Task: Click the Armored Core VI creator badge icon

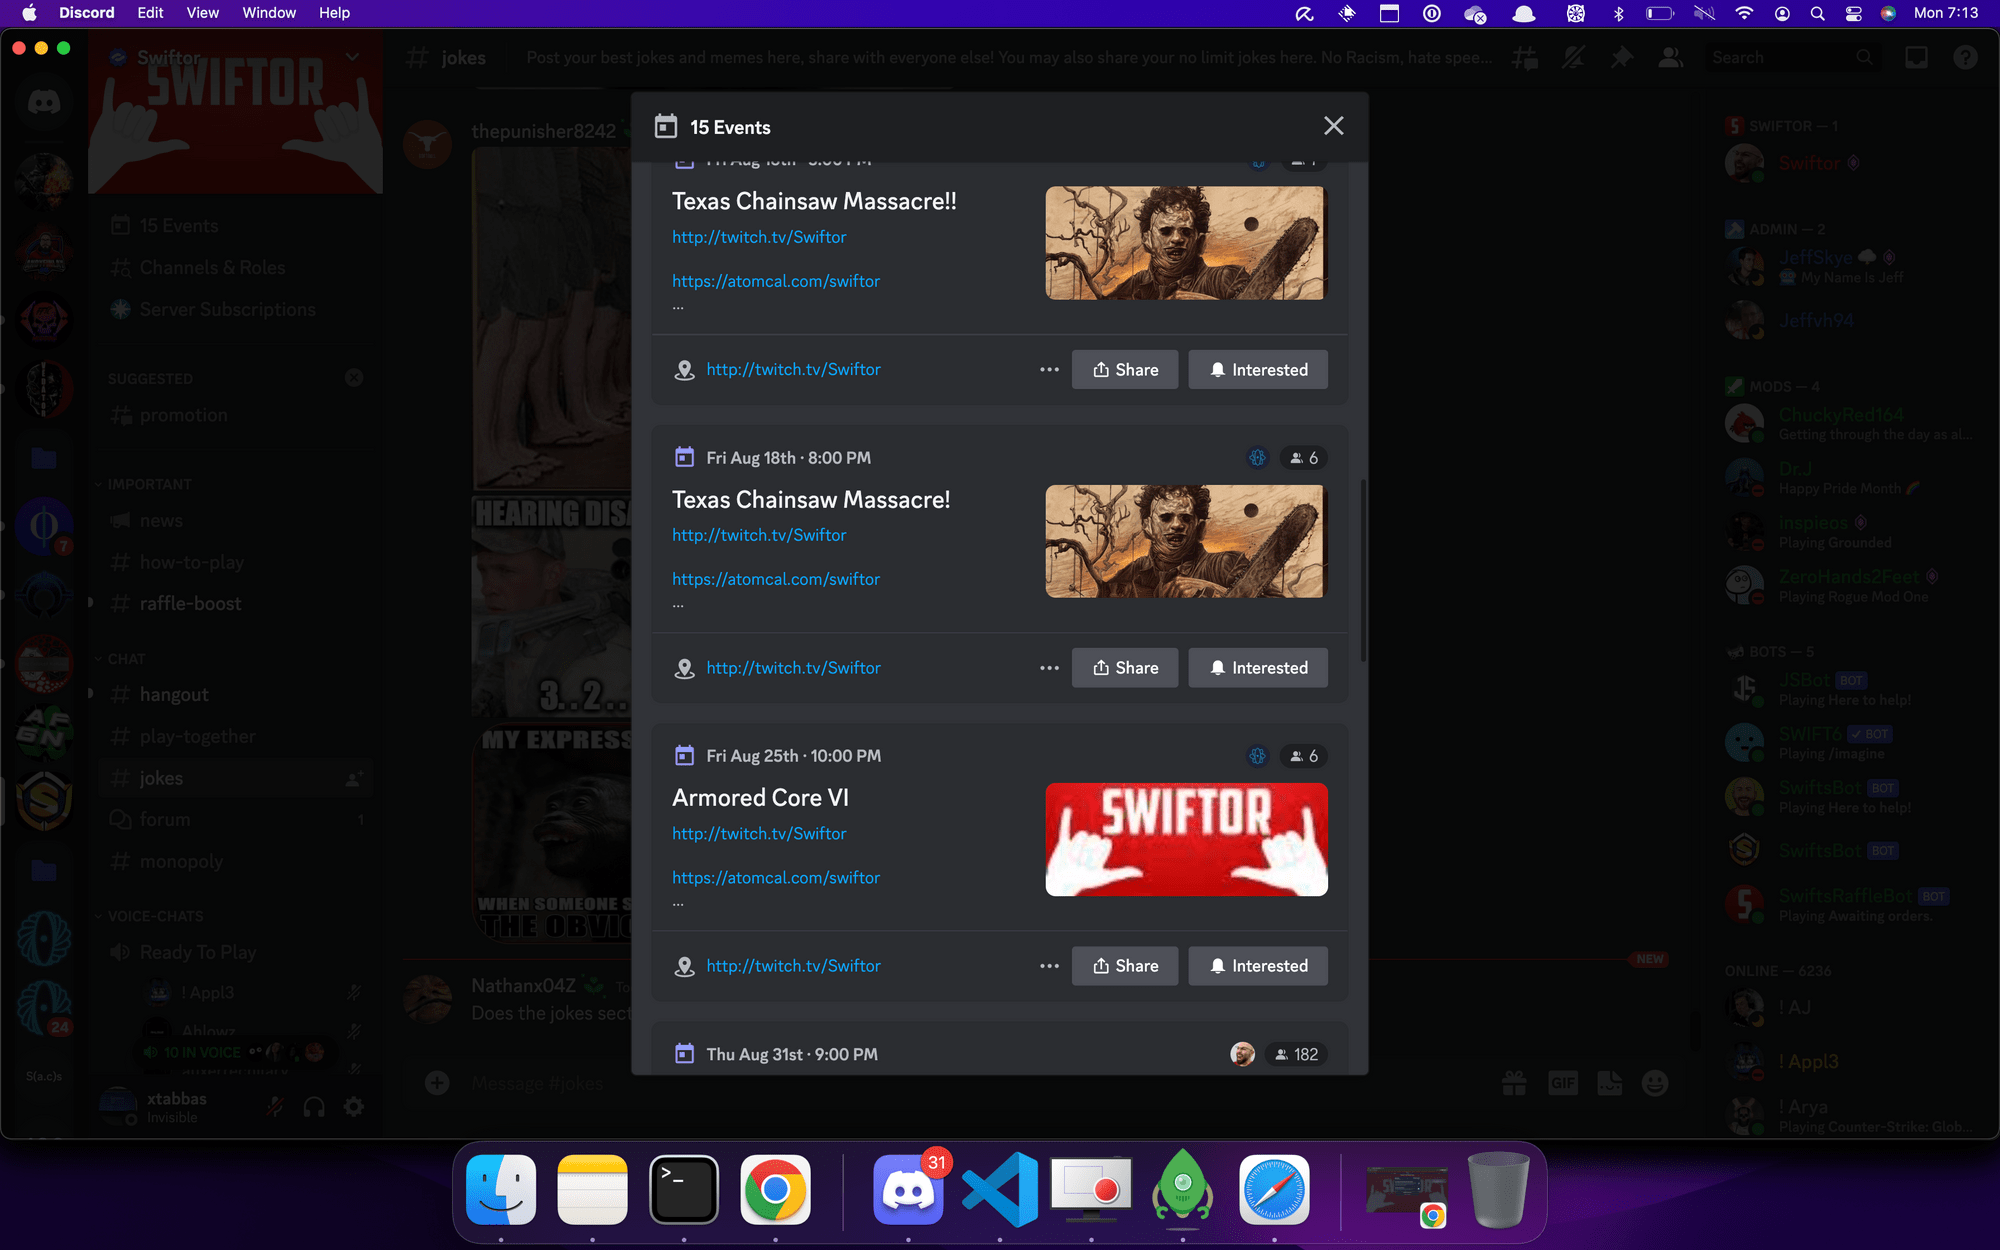Action: coord(1258,756)
